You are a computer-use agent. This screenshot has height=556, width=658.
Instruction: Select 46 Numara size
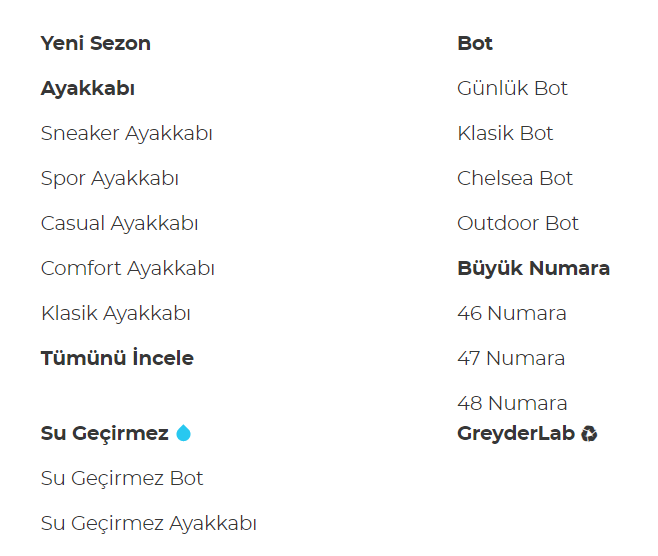511,313
